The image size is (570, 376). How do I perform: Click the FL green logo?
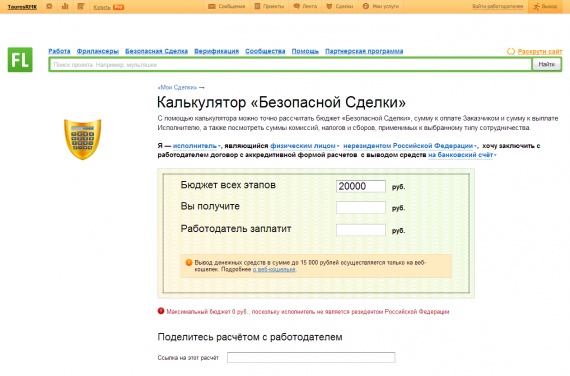(x=20, y=60)
